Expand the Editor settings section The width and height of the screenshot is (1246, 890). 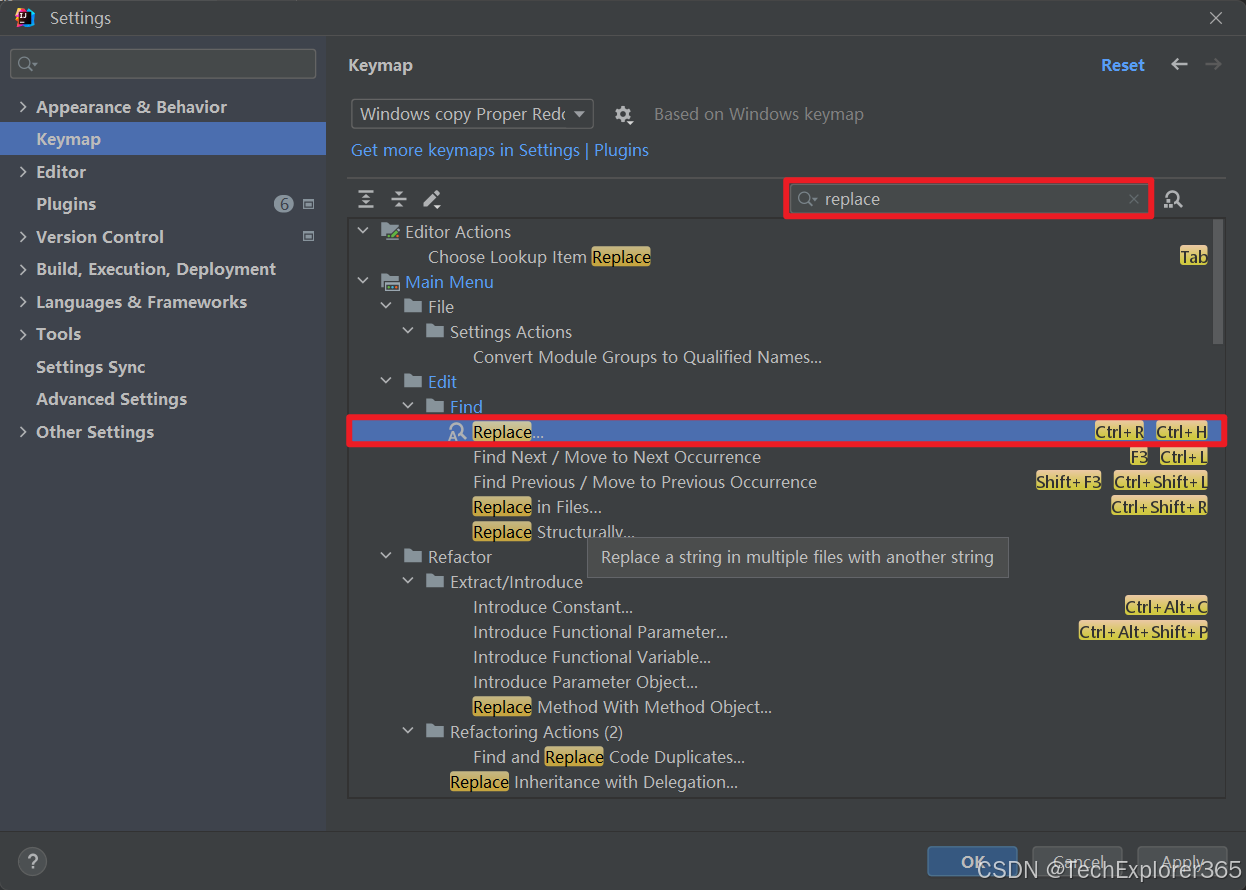[x=23, y=172]
